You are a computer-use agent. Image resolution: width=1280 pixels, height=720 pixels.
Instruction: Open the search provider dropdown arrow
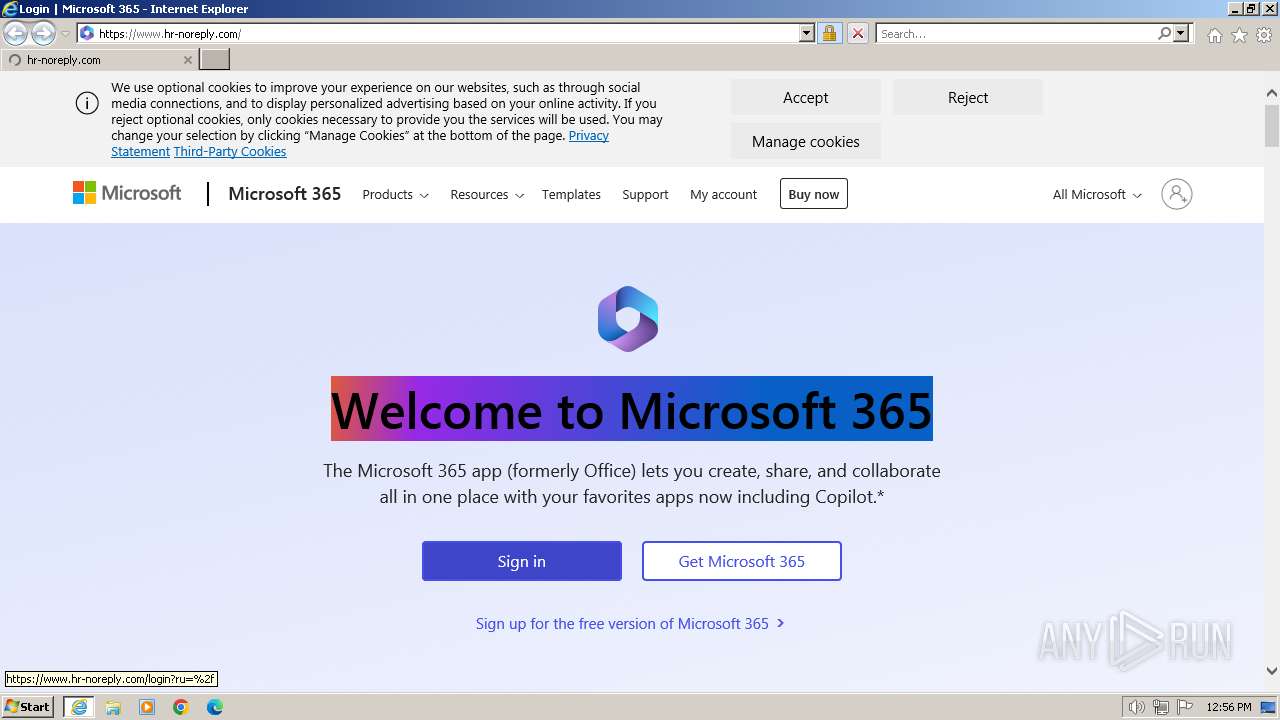pos(1181,33)
